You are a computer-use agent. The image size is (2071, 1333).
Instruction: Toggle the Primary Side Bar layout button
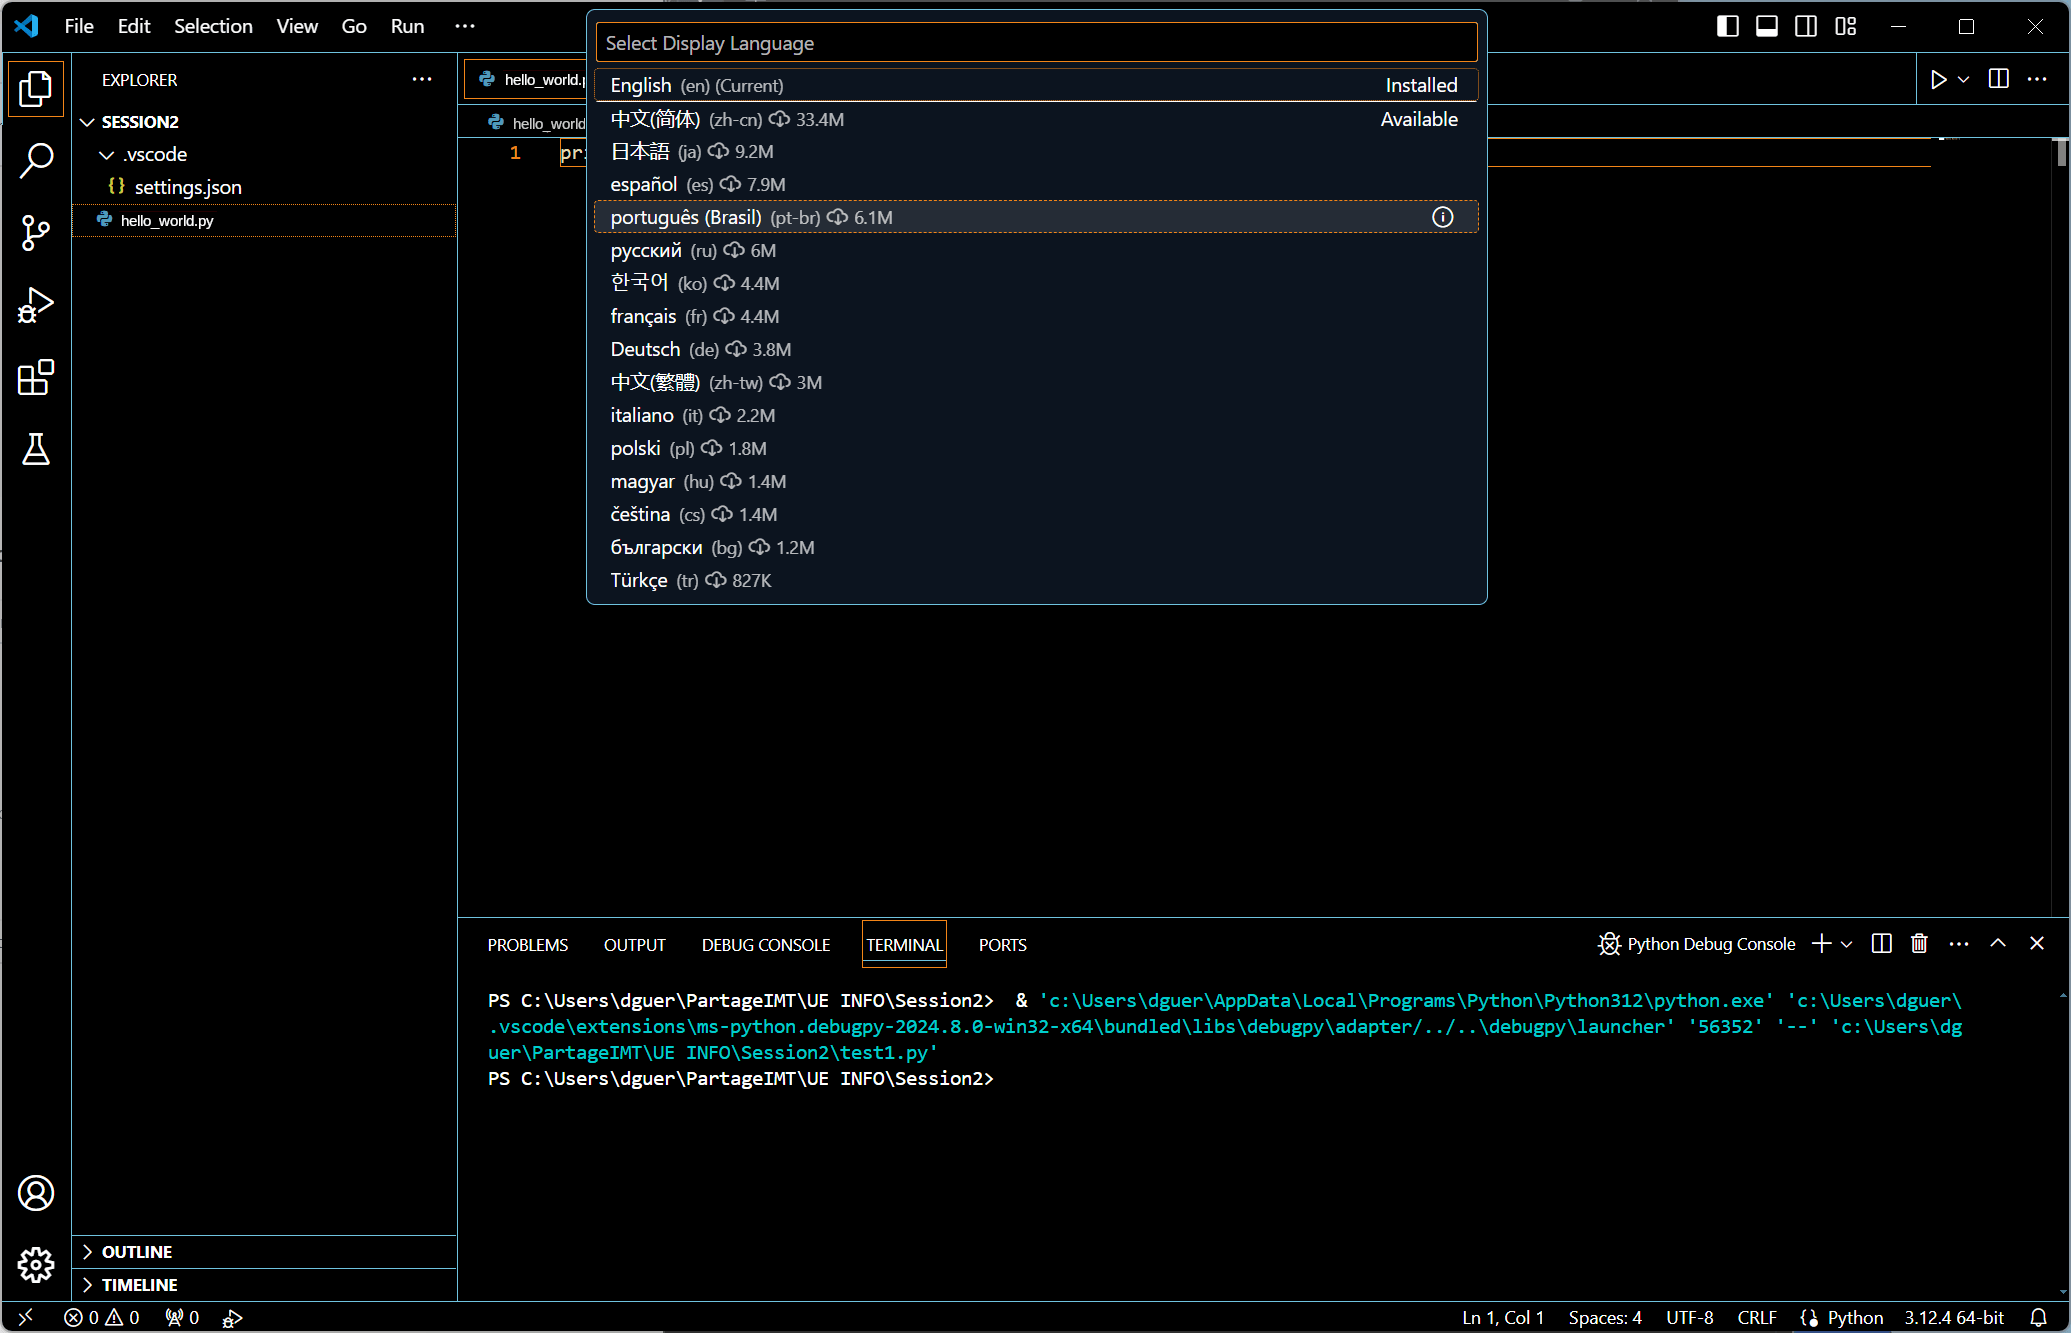tap(1727, 26)
